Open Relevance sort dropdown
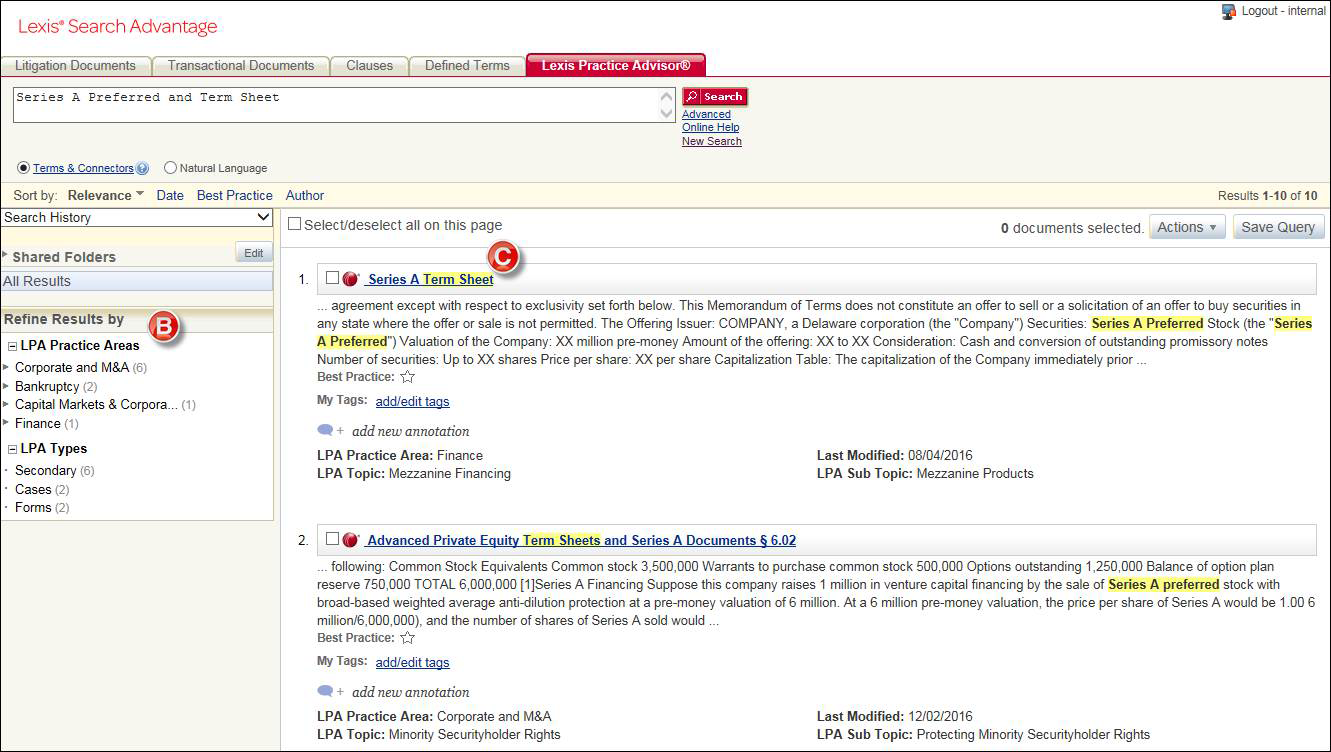Image resolution: width=1331 pixels, height=752 pixels. [106, 195]
